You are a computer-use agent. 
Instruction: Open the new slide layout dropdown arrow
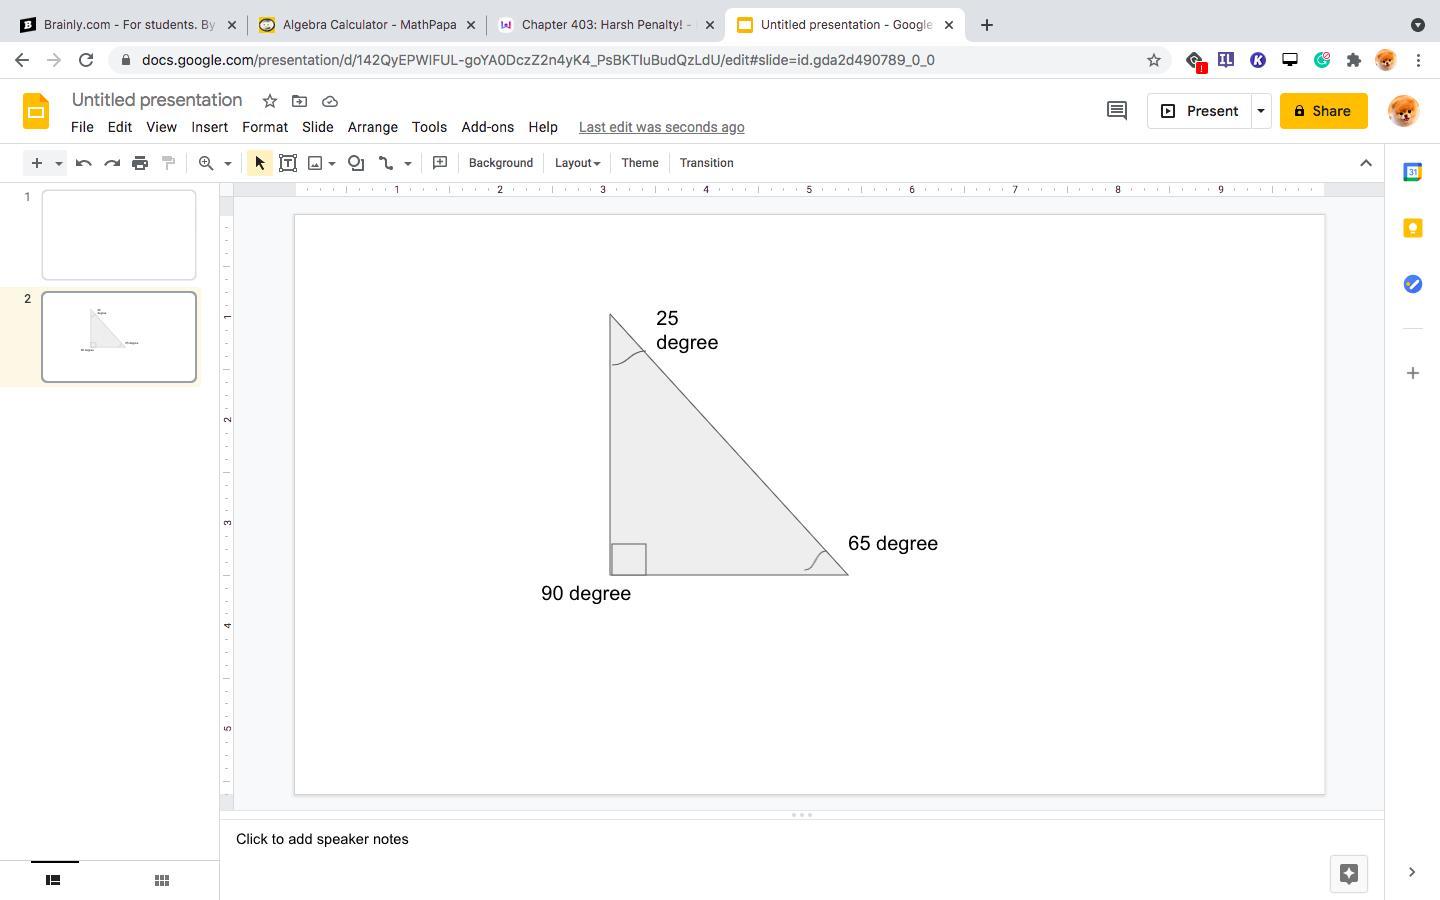point(59,163)
